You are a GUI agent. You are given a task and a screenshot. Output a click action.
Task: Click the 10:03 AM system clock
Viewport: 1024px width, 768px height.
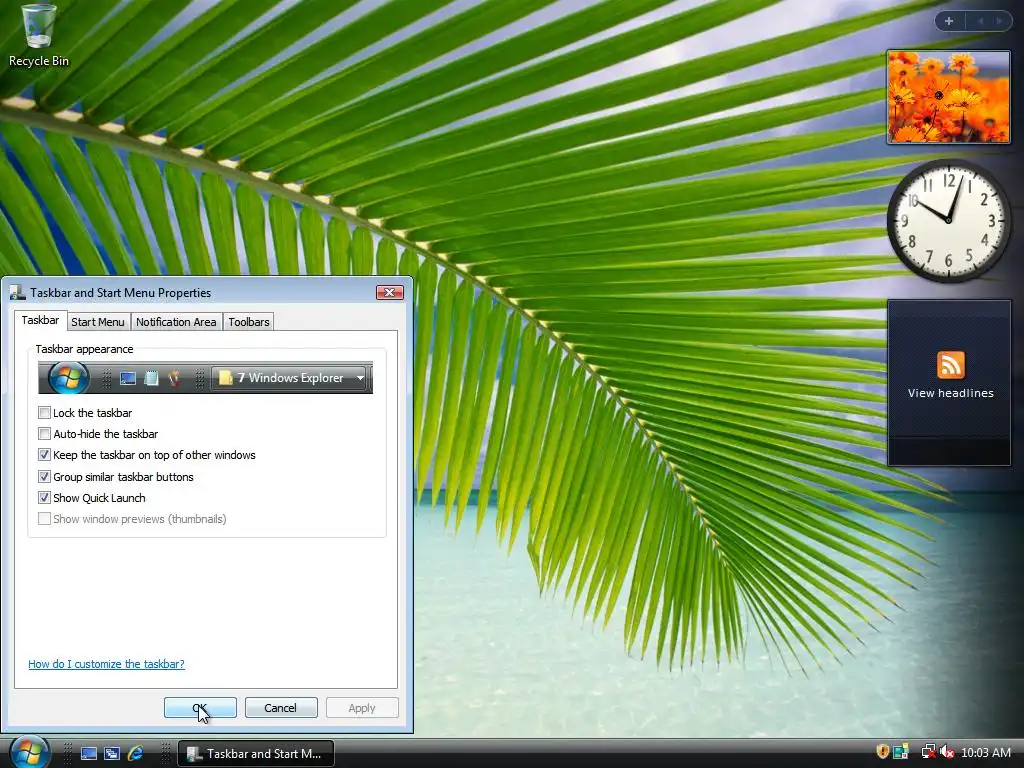[x=986, y=753]
